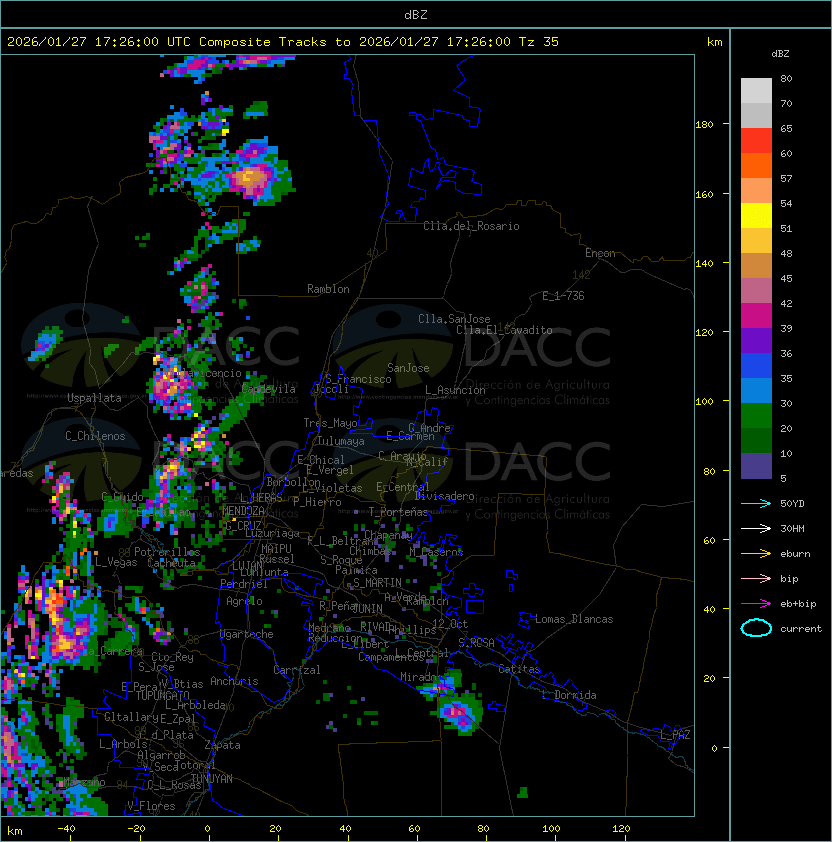Viewport: 832px width, 842px height.
Task: Click the 'Tz 35' threshold text in header
Action: point(539,42)
